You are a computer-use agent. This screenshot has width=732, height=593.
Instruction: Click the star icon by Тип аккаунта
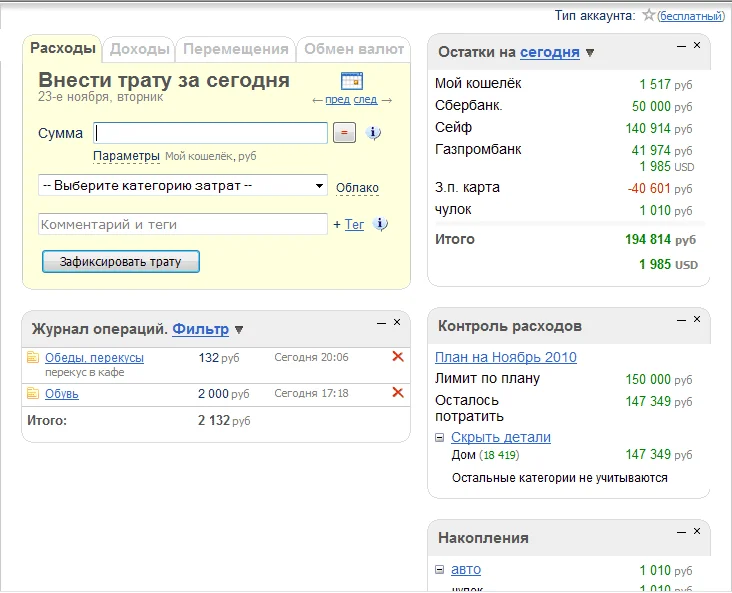coord(649,15)
